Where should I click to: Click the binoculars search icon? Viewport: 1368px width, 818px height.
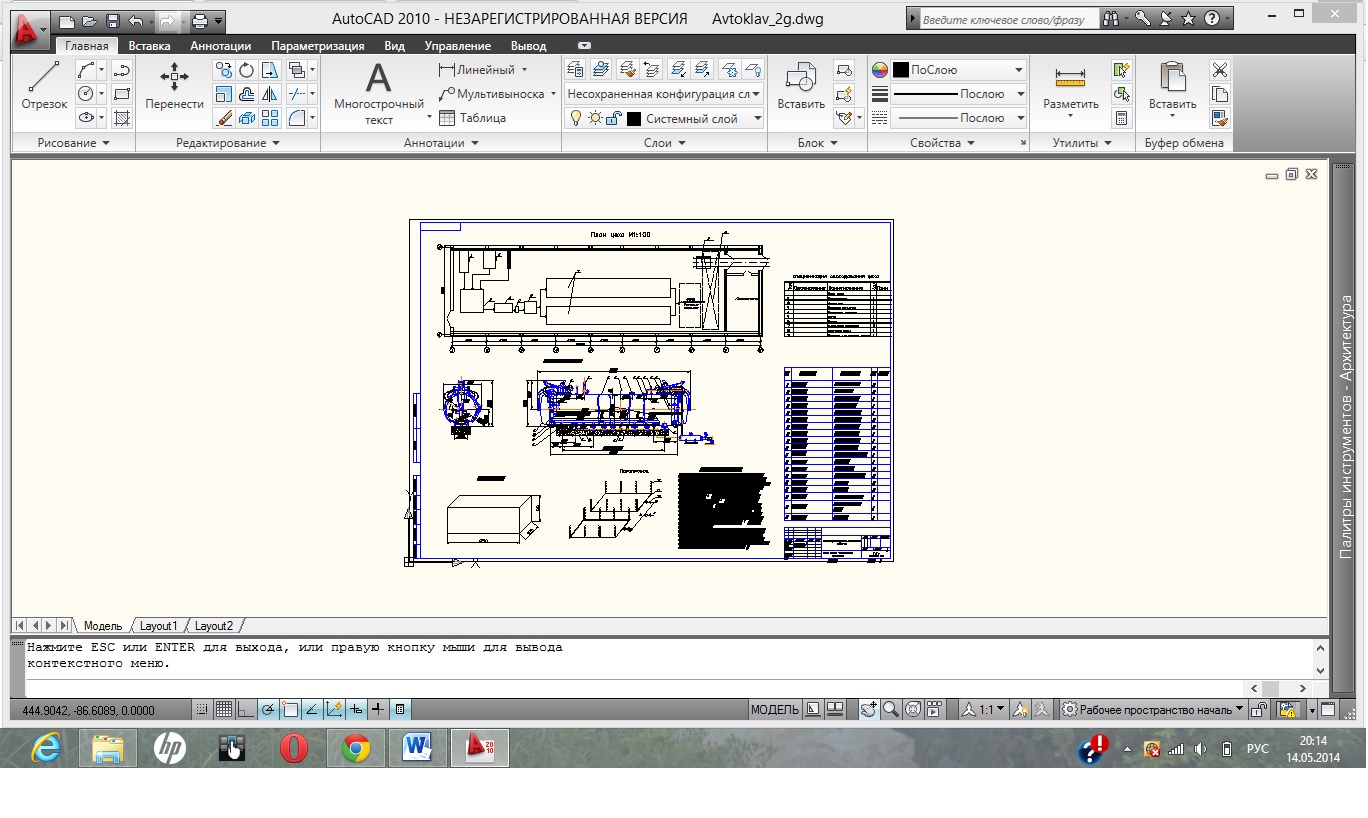1111,18
